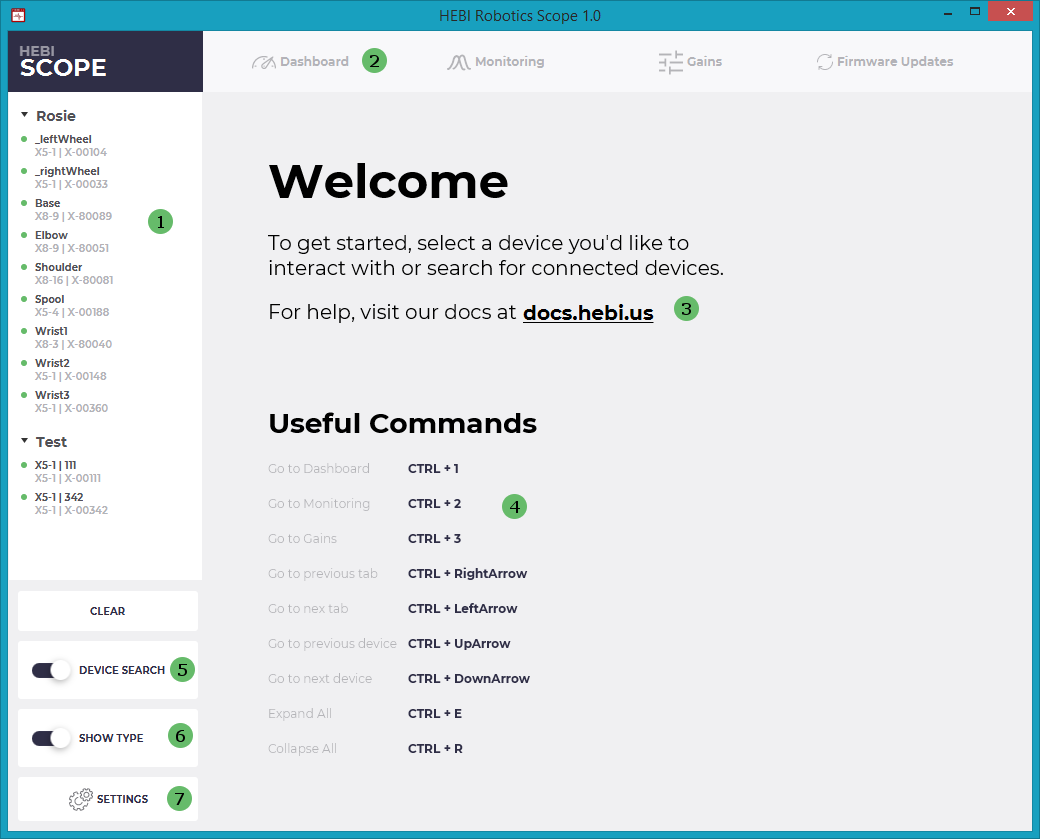
Task: Toggle the Device Search switch
Action: (50, 670)
